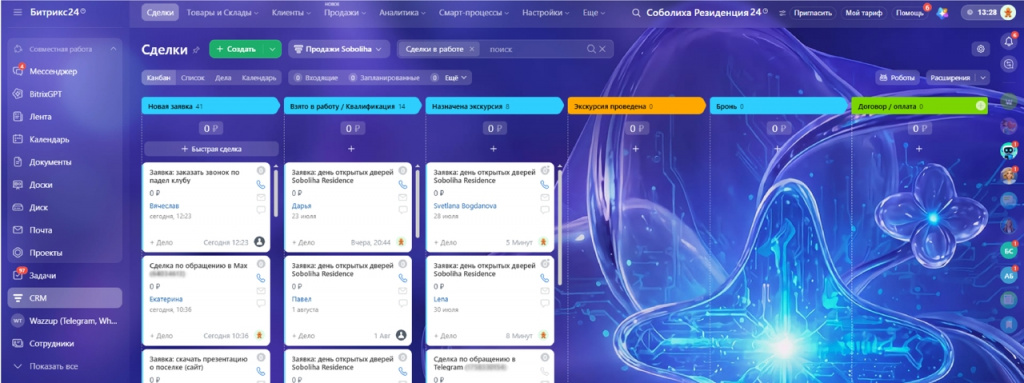Open contact link Екатерина on deal card
Screen dimensions: 1024x383
pyautogui.click(x=166, y=299)
